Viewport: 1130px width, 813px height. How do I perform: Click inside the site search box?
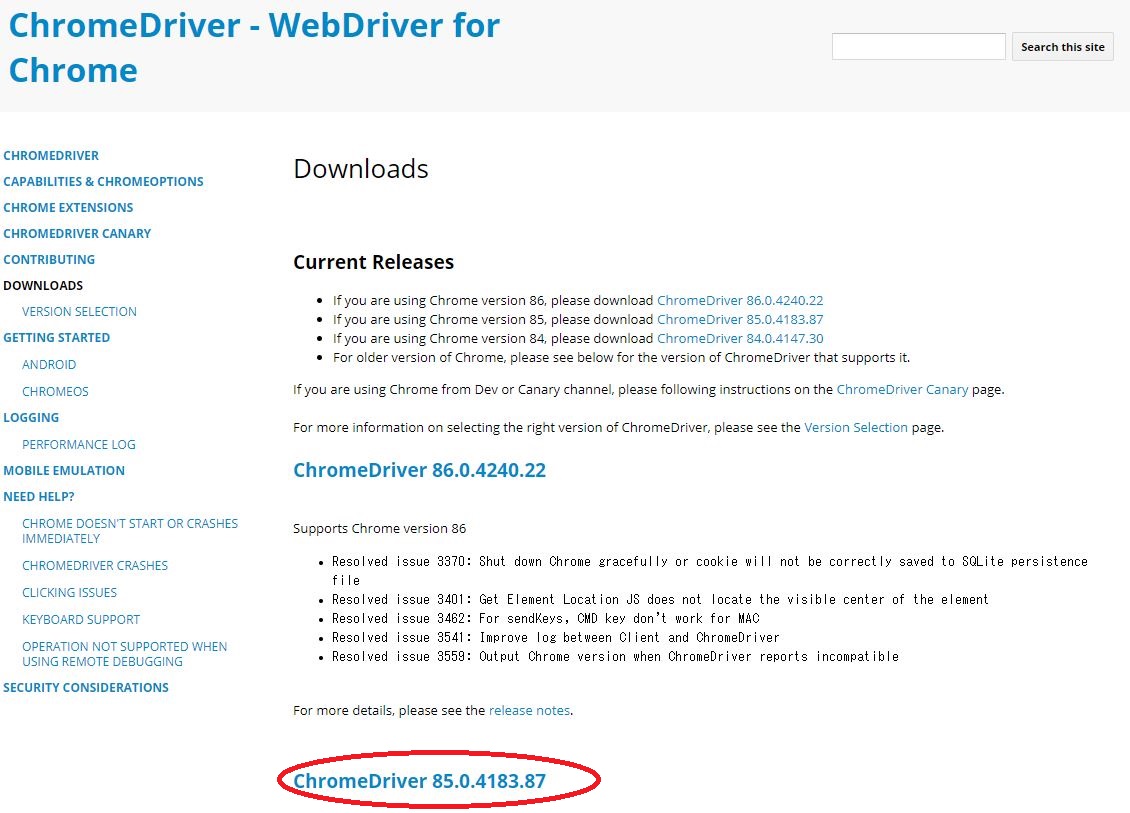click(918, 46)
